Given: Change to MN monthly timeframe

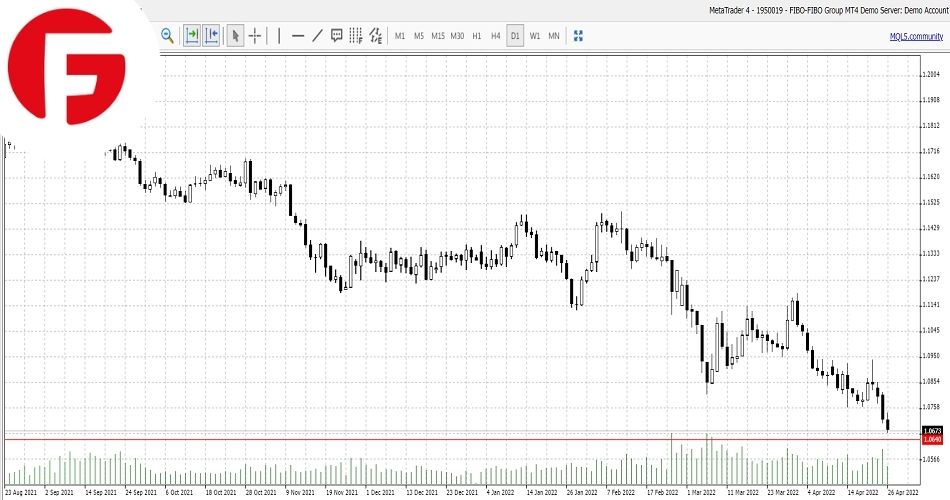Looking at the screenshot, I should click(x=554, y=36).
